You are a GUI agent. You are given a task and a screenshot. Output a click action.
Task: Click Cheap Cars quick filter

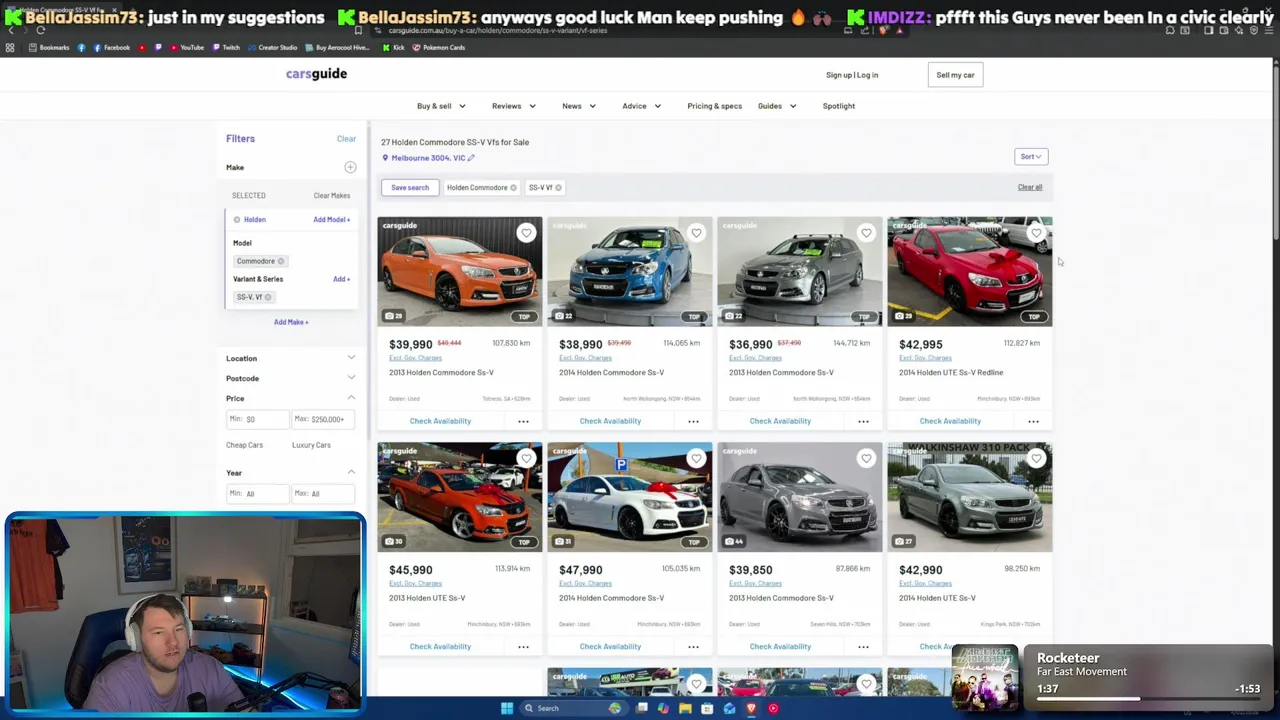(244, 445)
